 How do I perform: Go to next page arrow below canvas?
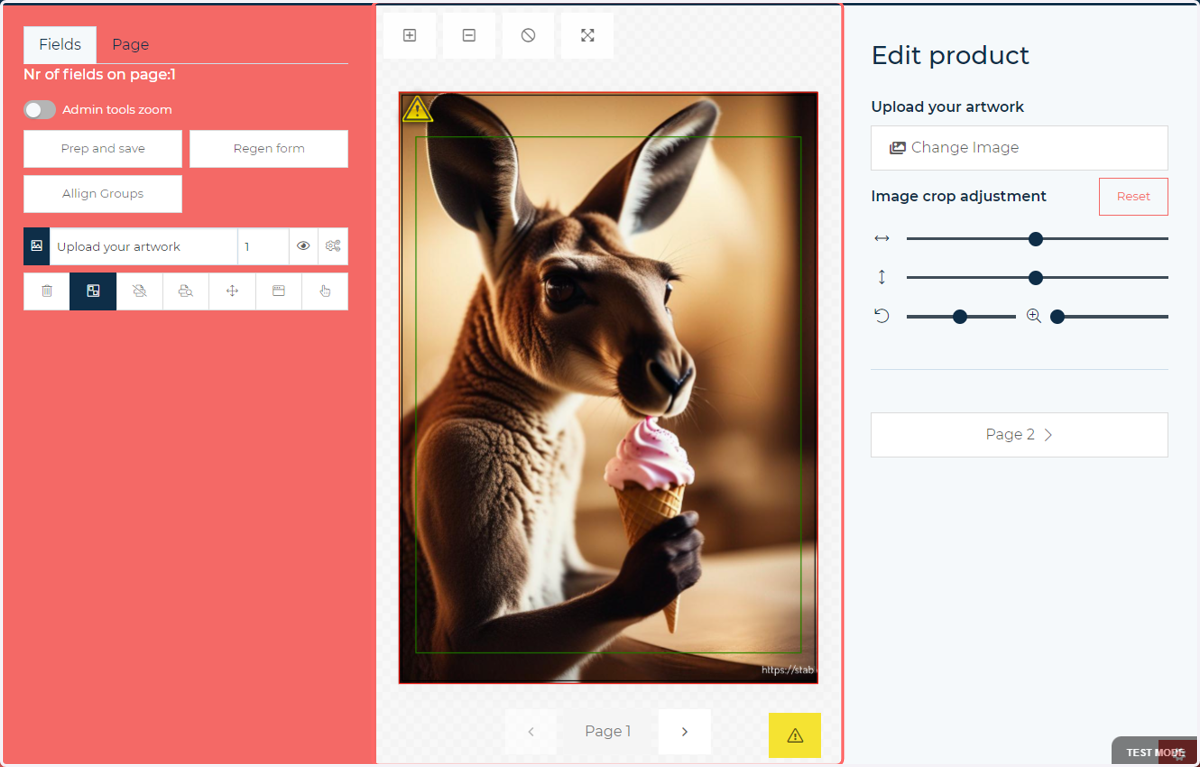pos(685,732)
